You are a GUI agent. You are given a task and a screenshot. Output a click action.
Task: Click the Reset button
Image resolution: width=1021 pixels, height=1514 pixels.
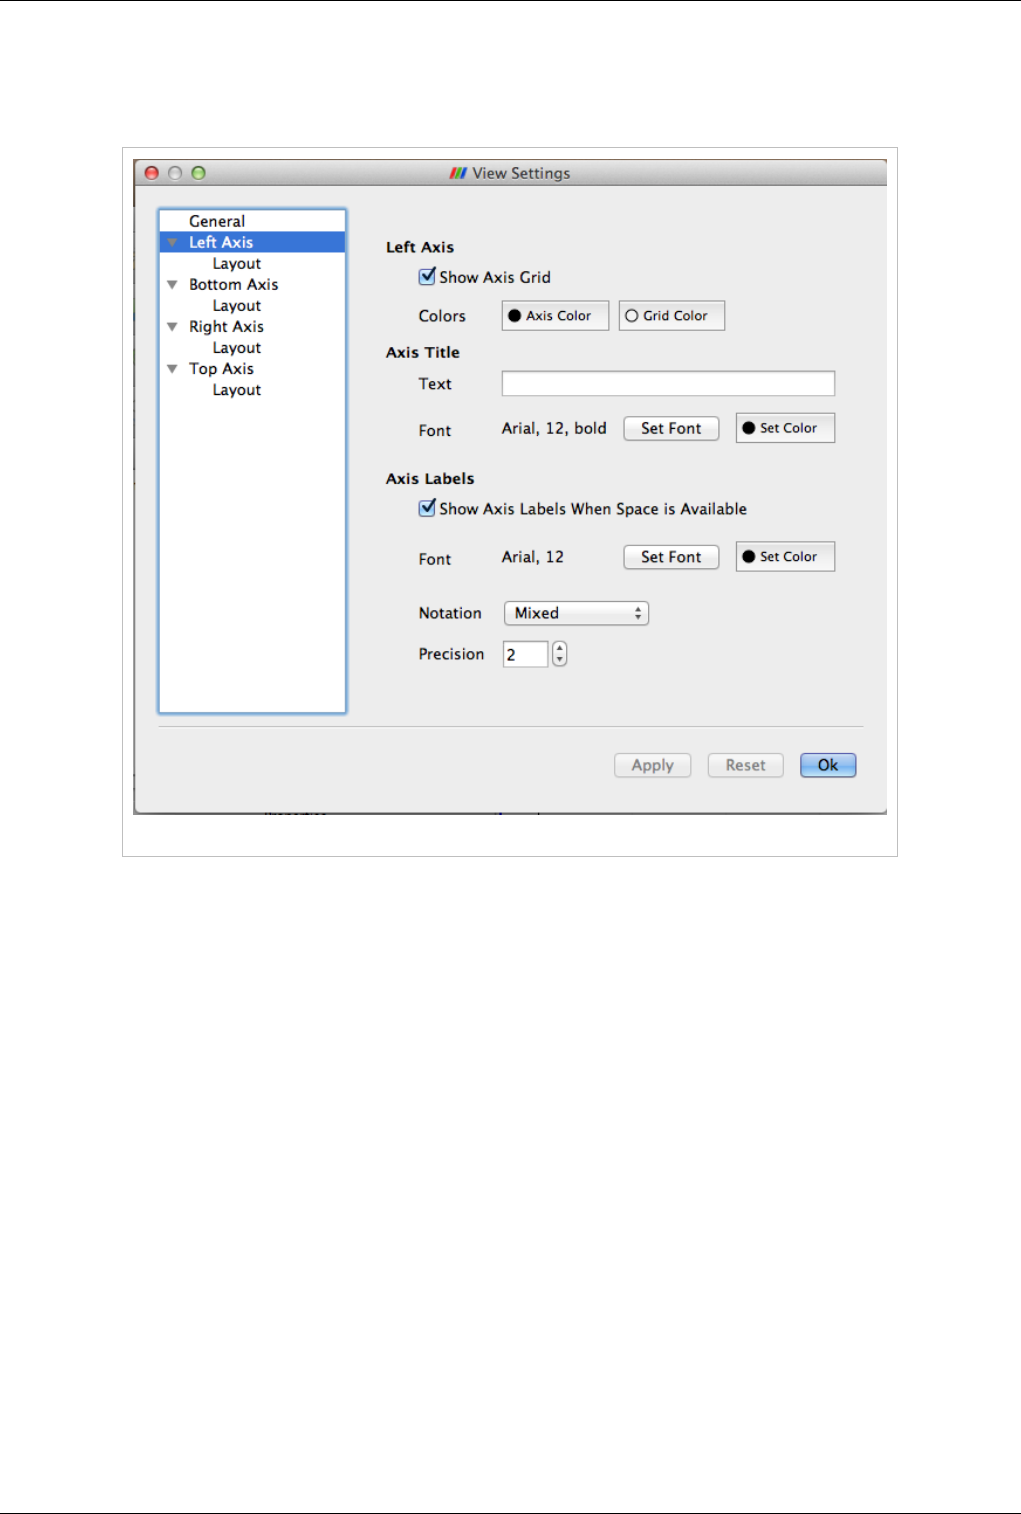[x=745, y=765]
